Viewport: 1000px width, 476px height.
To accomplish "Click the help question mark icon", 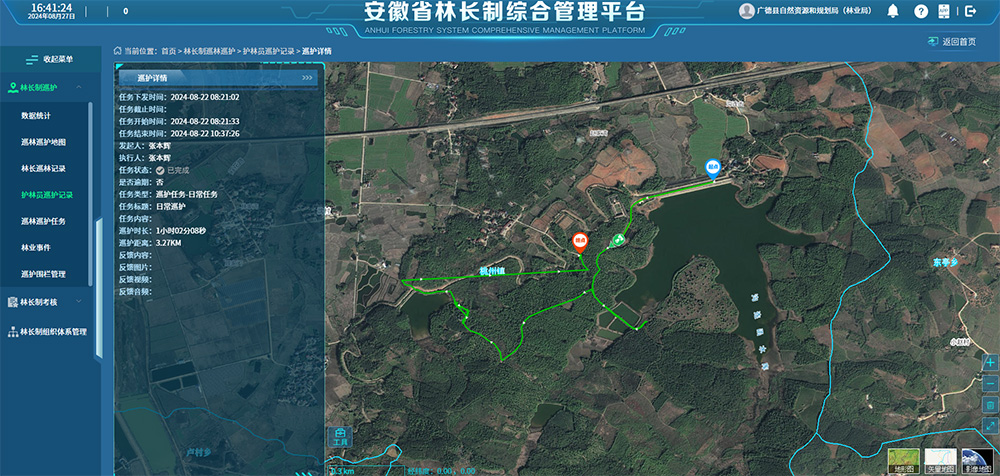I will 919,11.
